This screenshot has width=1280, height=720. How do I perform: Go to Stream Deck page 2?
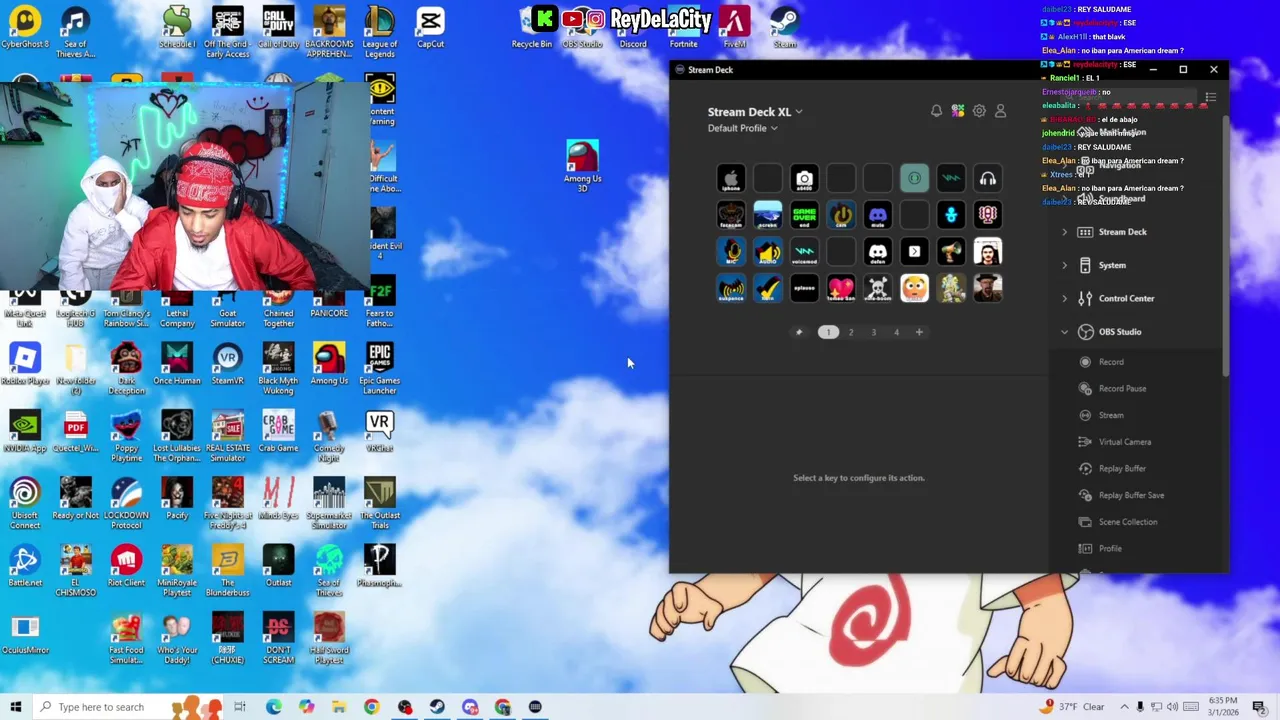pyautogui.click(x=851, y=332)
